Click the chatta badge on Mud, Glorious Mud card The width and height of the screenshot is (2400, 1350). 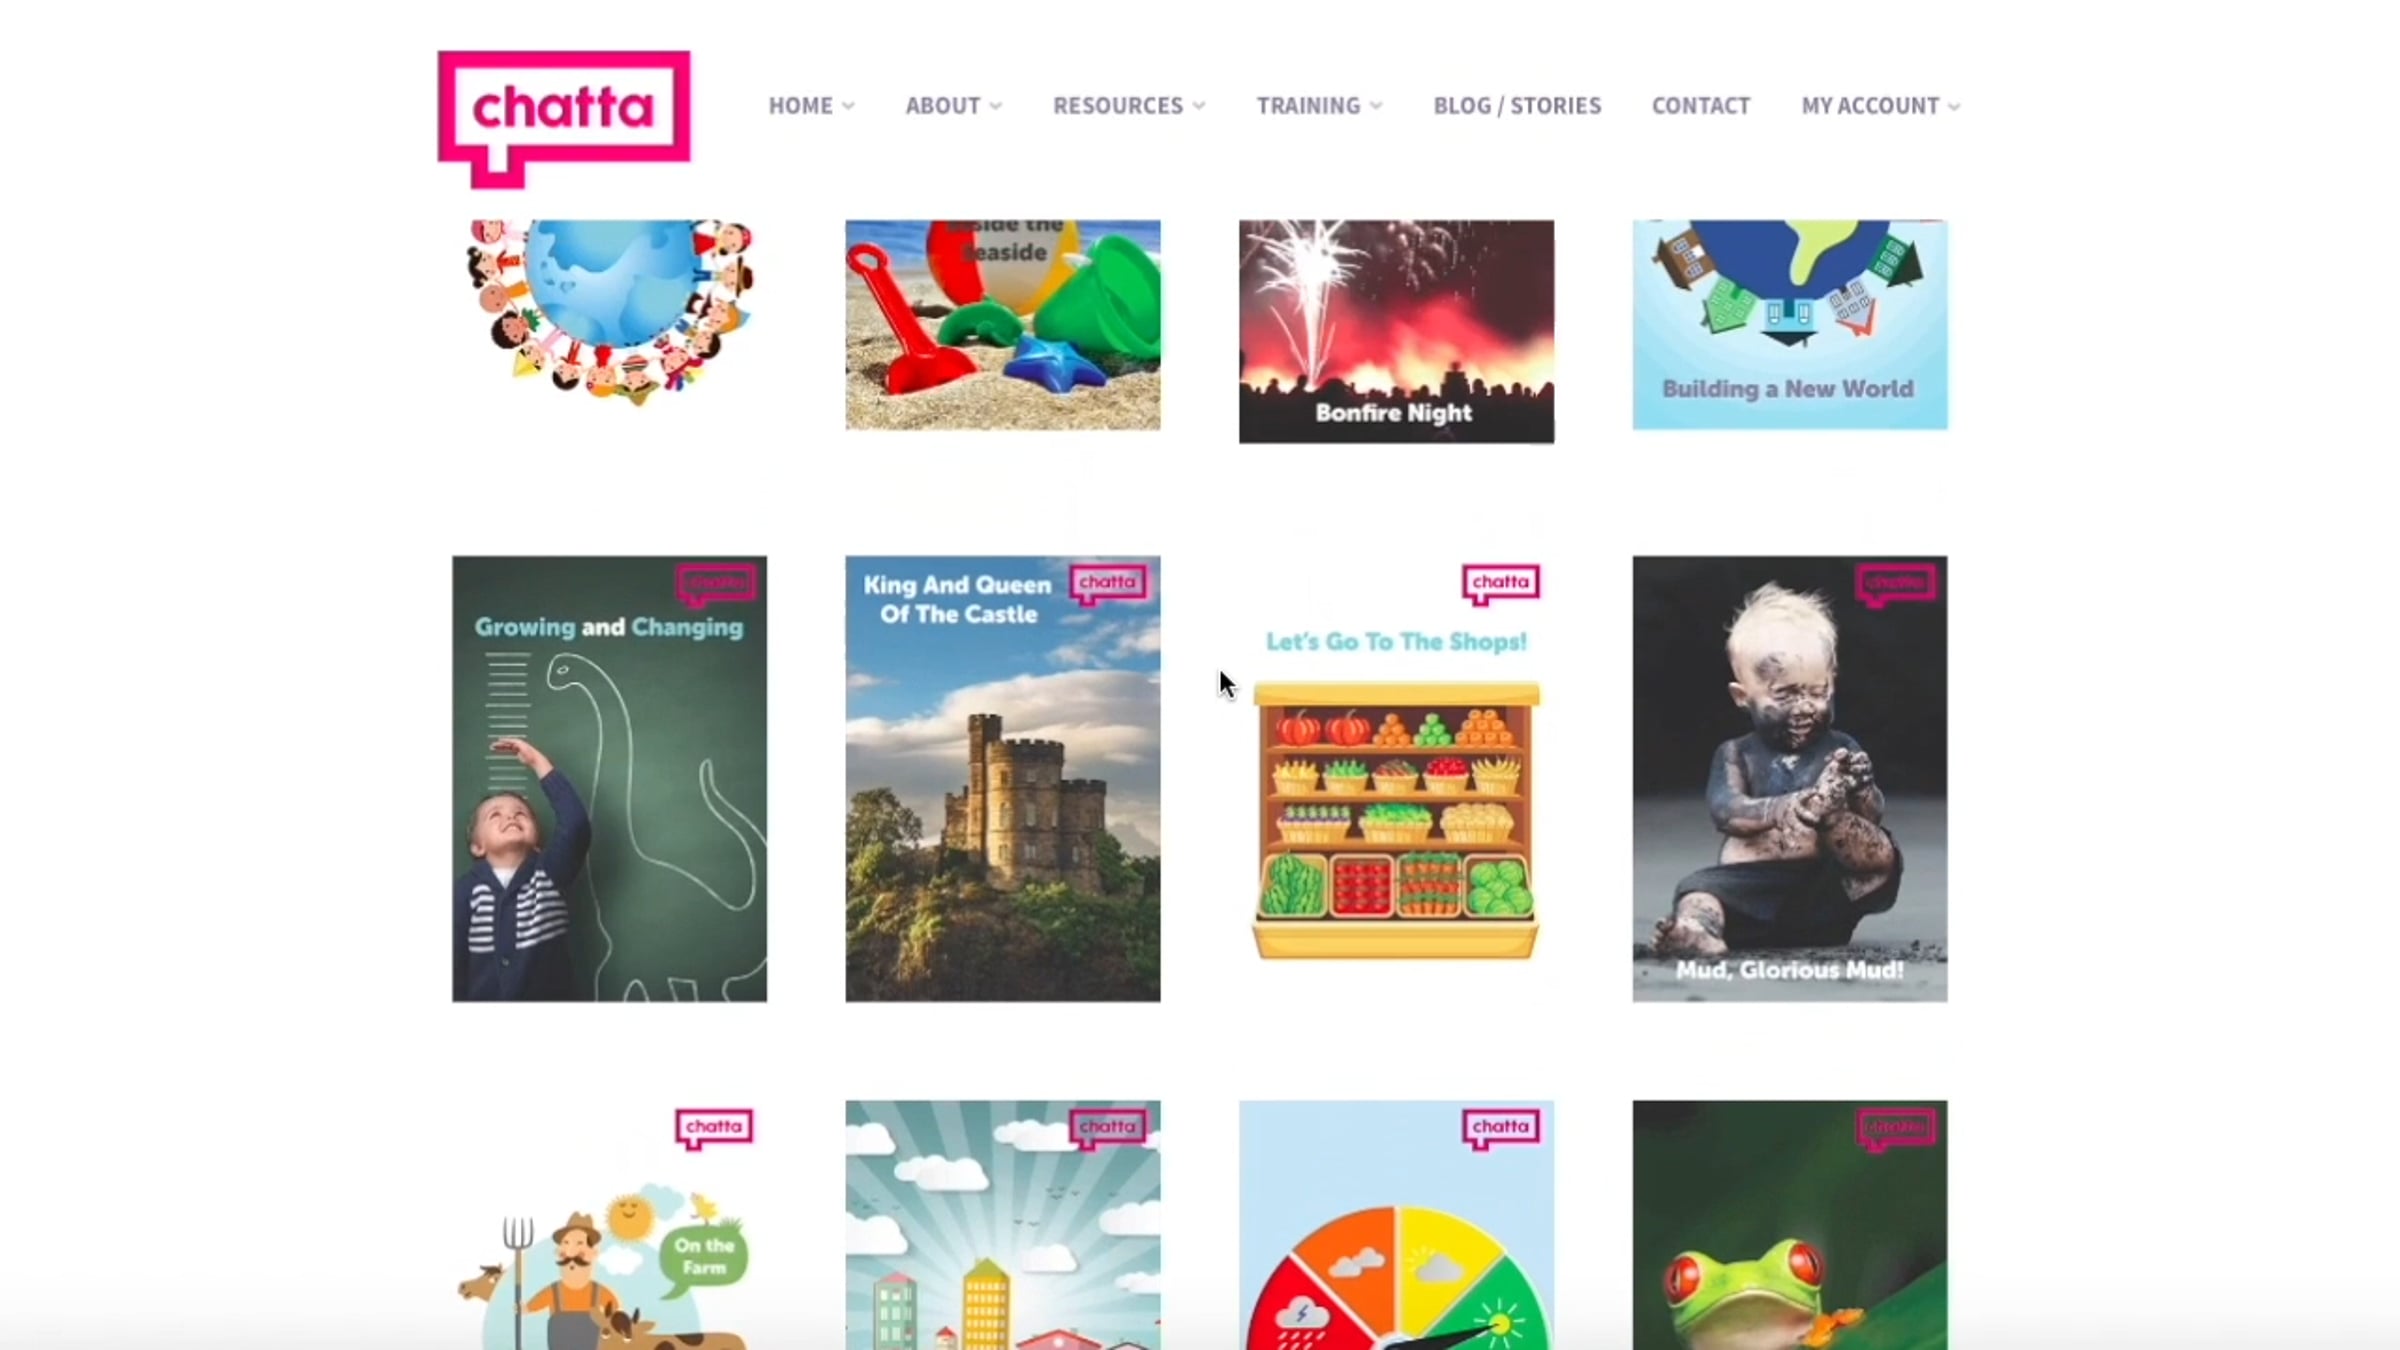click(1894, 584)
